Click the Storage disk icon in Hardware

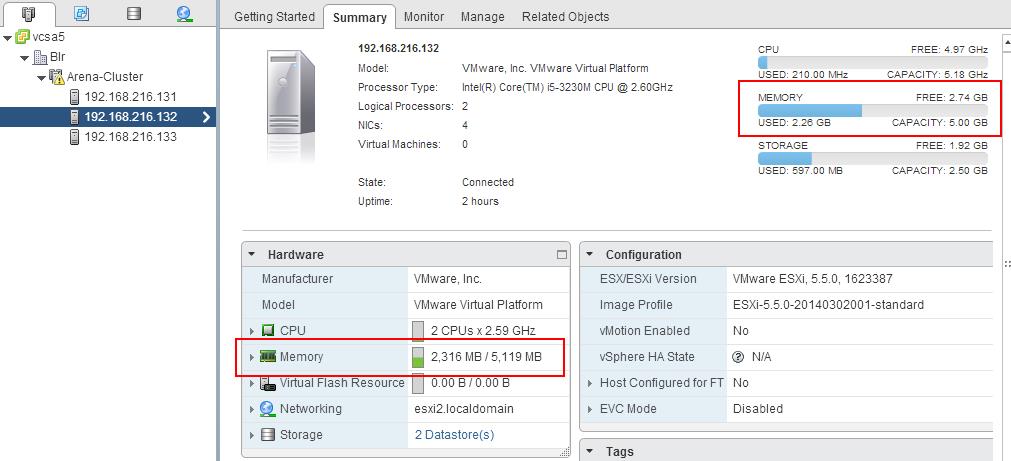pyautogui.click(x=268, y=435)
